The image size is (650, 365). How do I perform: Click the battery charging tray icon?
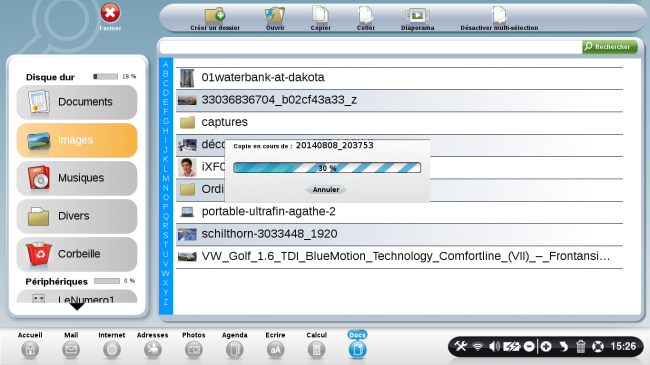click(512, 346)
